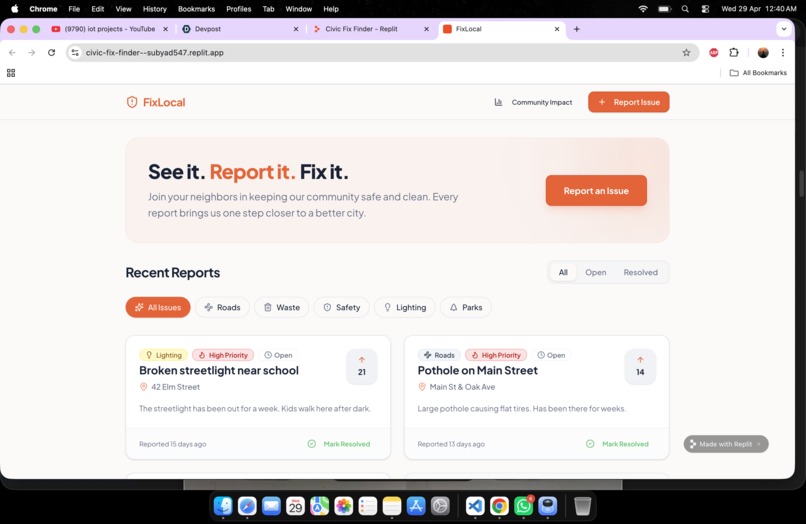
Task: Open the History menu
Action: (x=155, y=9)
